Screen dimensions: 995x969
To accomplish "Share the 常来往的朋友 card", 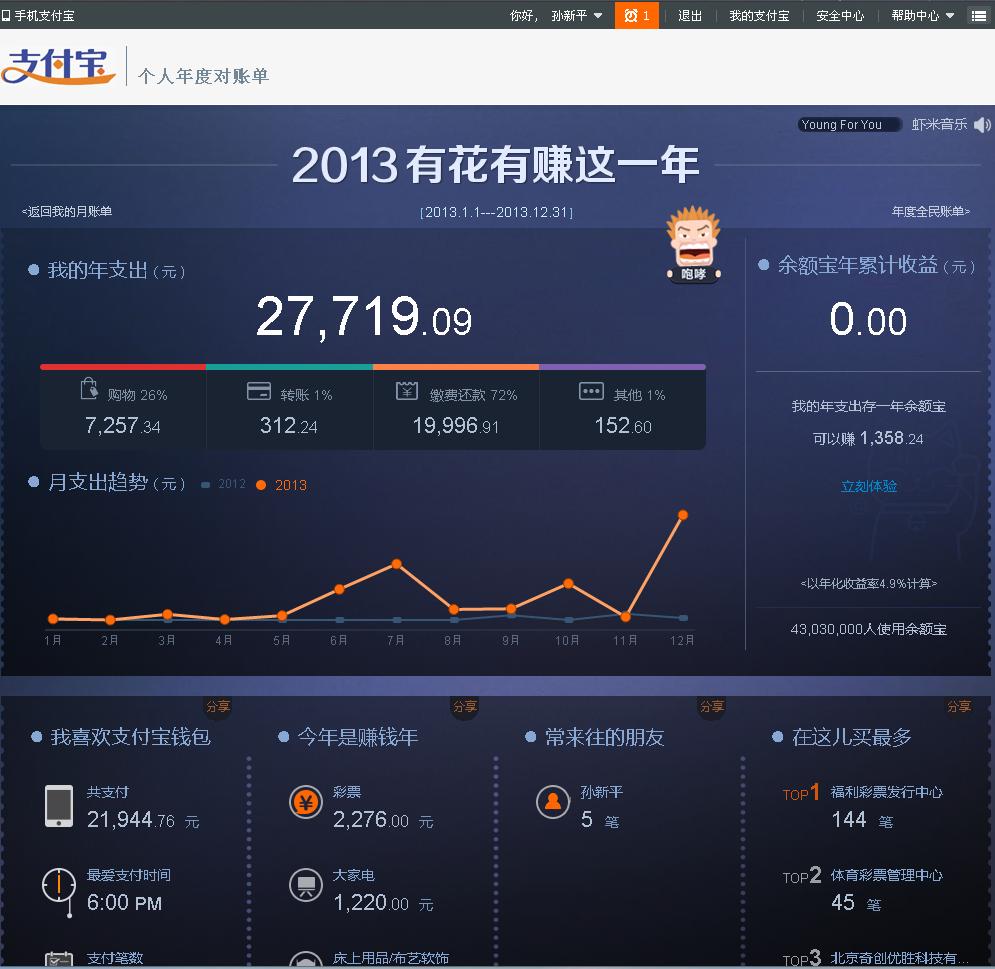I will (x=711, y=706).
